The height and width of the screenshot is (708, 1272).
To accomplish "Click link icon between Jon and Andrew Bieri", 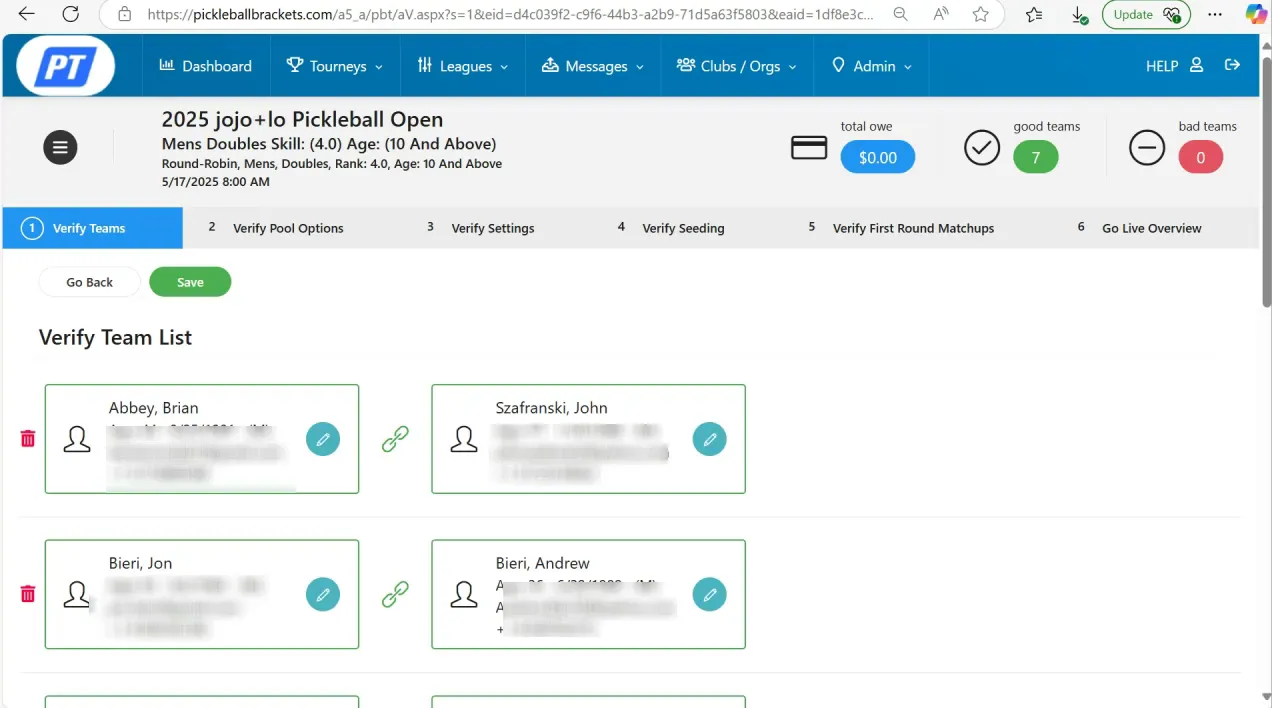I will pyautogui.click(x=395, y=594).
